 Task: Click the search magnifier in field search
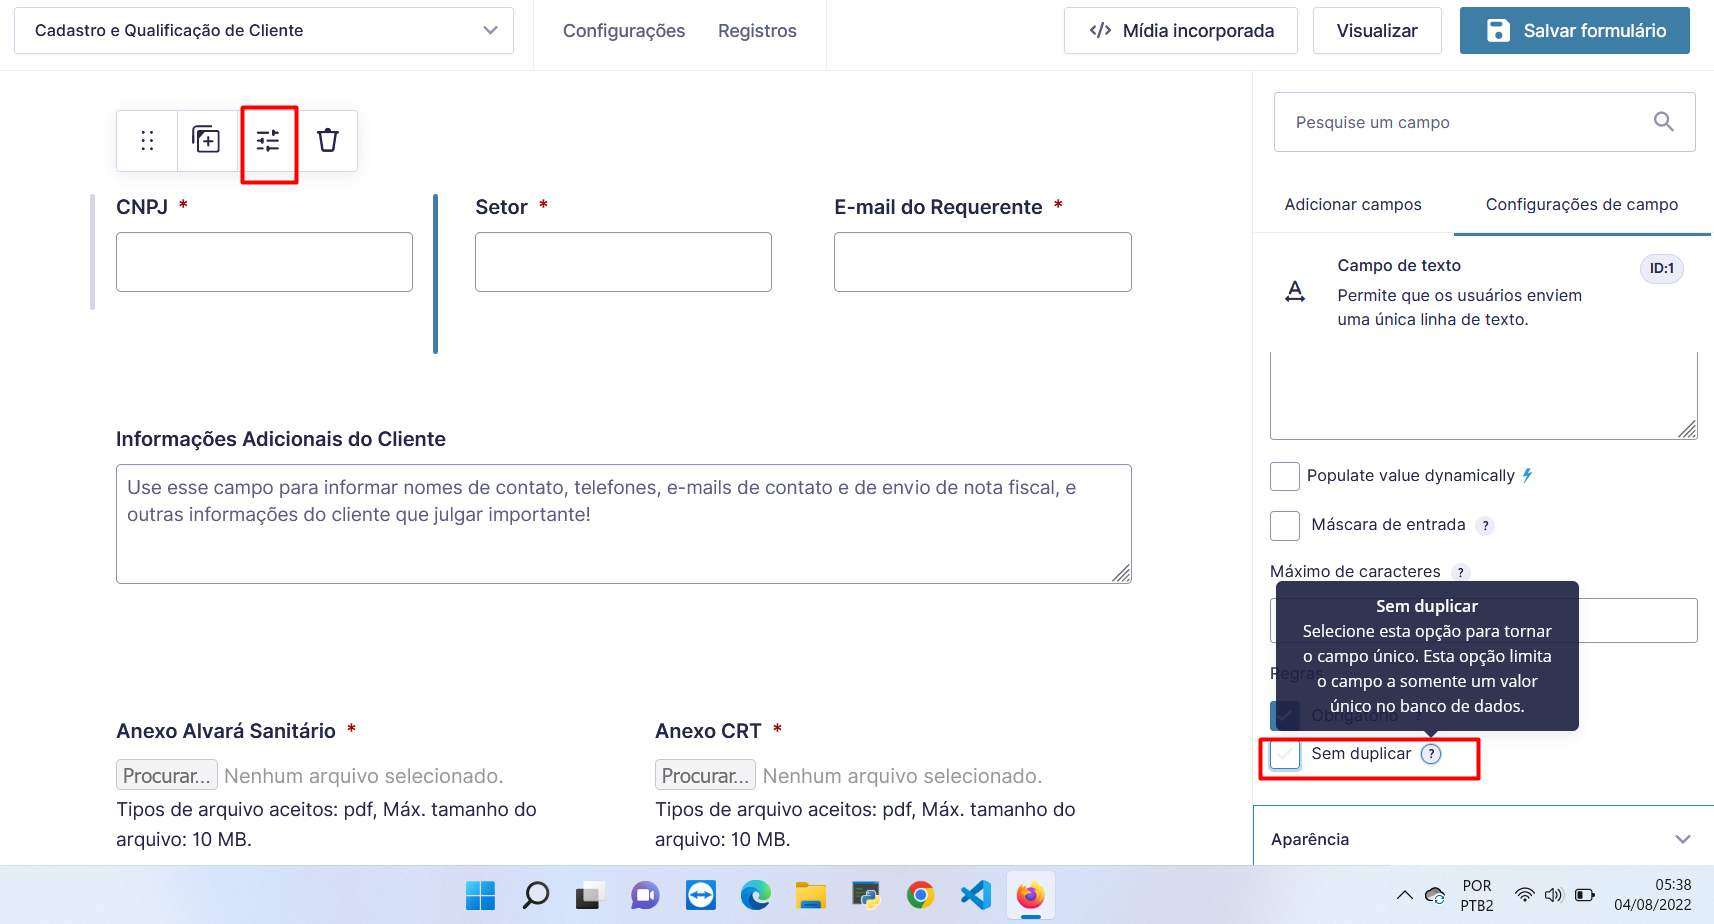(x=1664, y=122)
